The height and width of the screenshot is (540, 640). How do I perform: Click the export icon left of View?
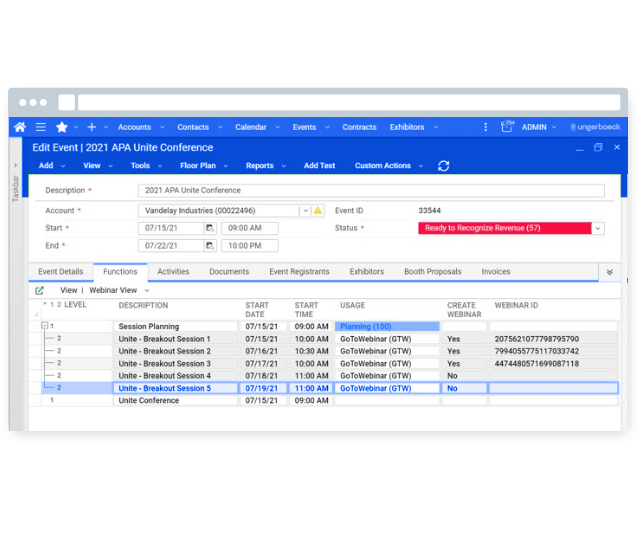click(40, 290)
